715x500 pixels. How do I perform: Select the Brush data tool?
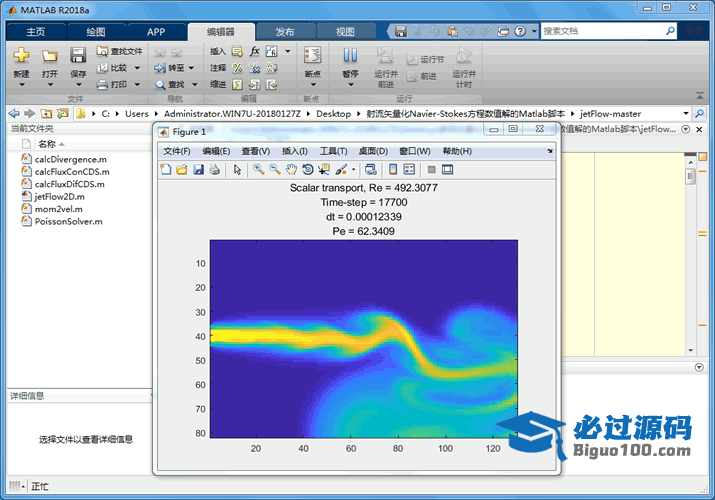pyautogui.click(x=341, y=170)
